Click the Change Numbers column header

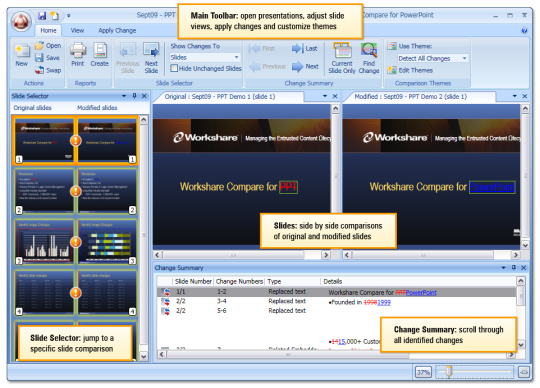point(239,281)
